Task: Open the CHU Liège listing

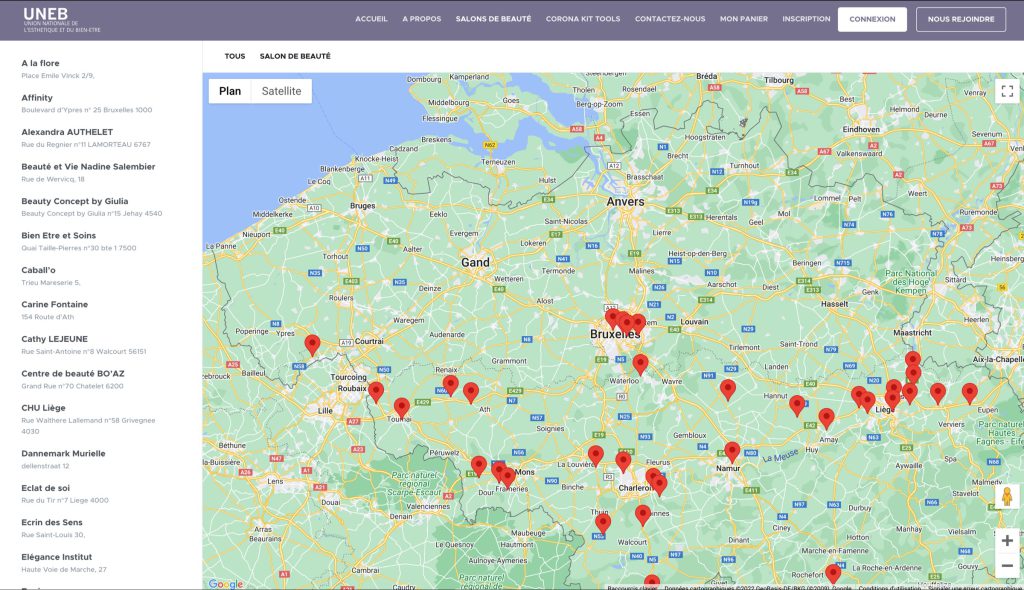Action: tap(43, 408)
